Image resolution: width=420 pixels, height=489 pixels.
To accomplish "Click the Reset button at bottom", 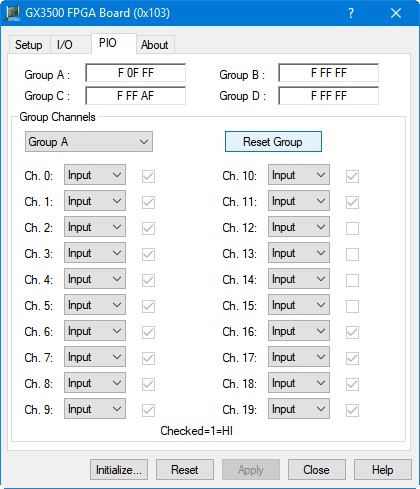I will pos(185,470).
